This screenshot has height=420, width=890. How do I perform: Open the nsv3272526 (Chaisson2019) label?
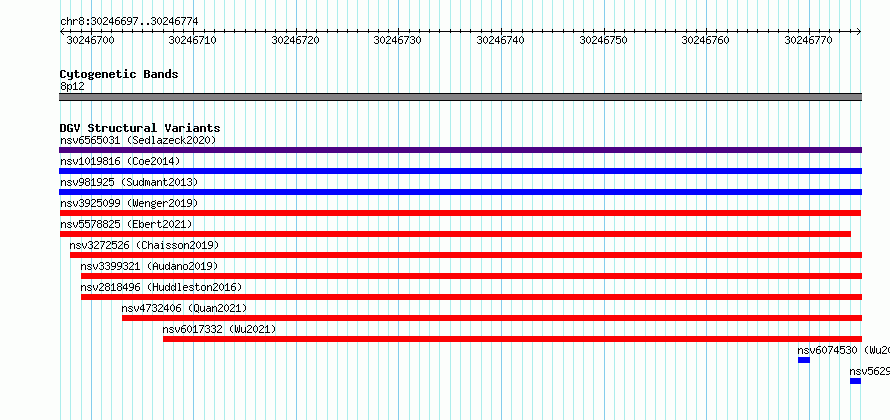point(144,245)
